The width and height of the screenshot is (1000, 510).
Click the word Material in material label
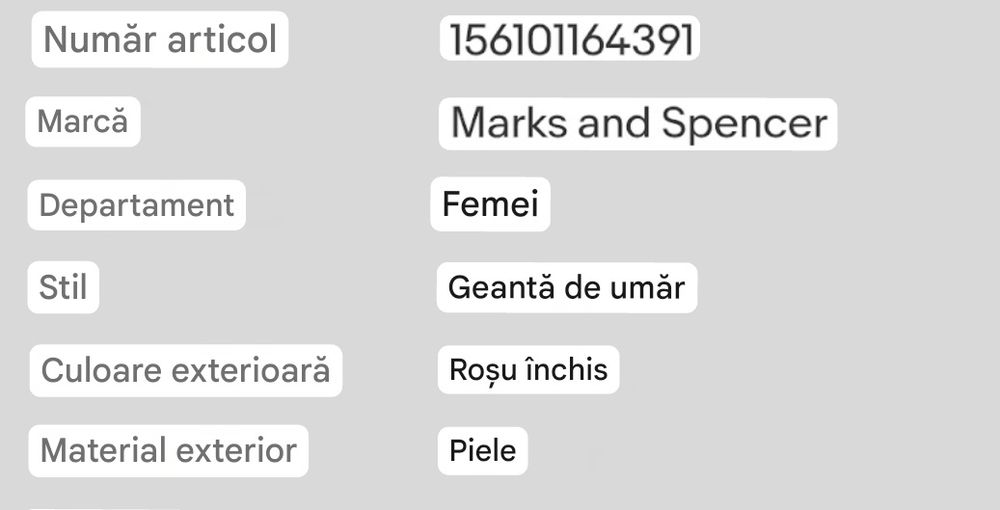(104, 451)
